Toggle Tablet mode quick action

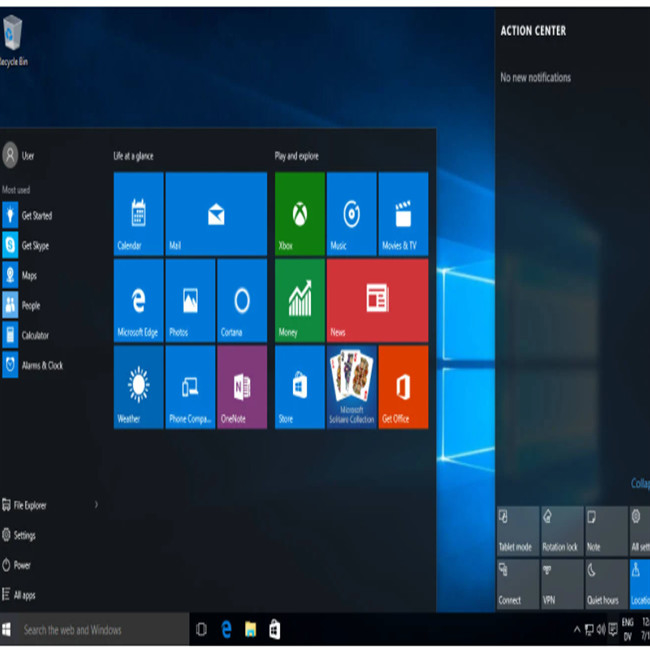point(518,531)
